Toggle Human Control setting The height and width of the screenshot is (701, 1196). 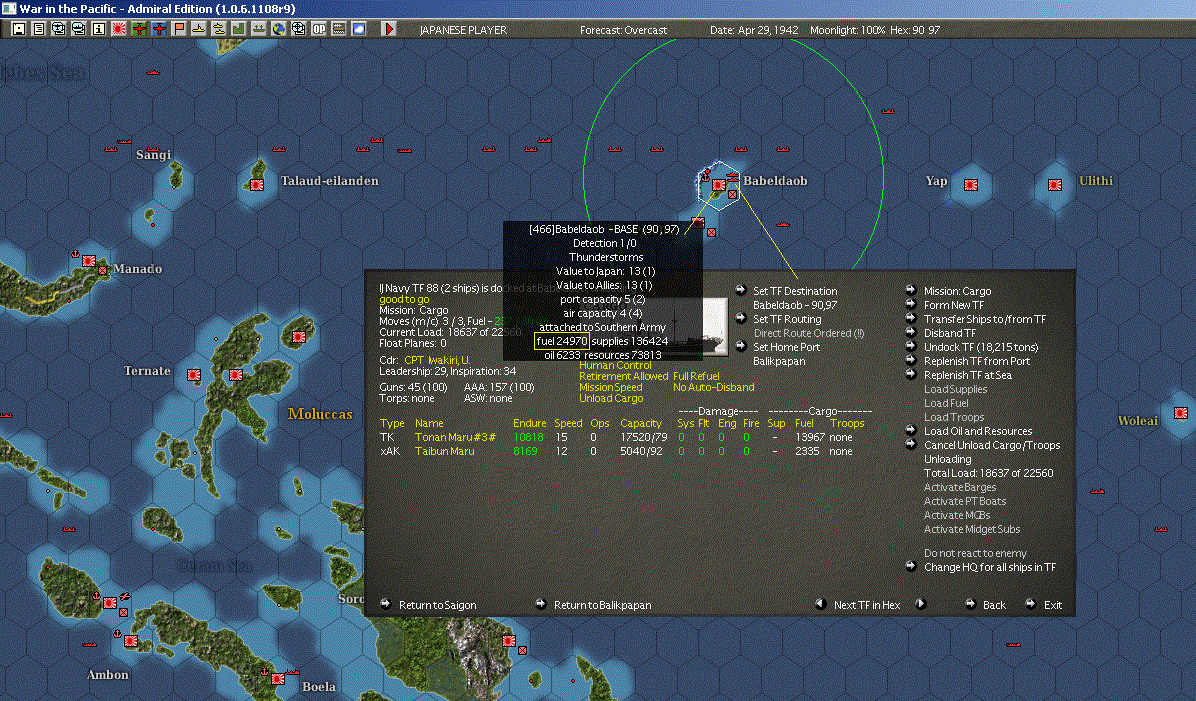tap(615, 365)
